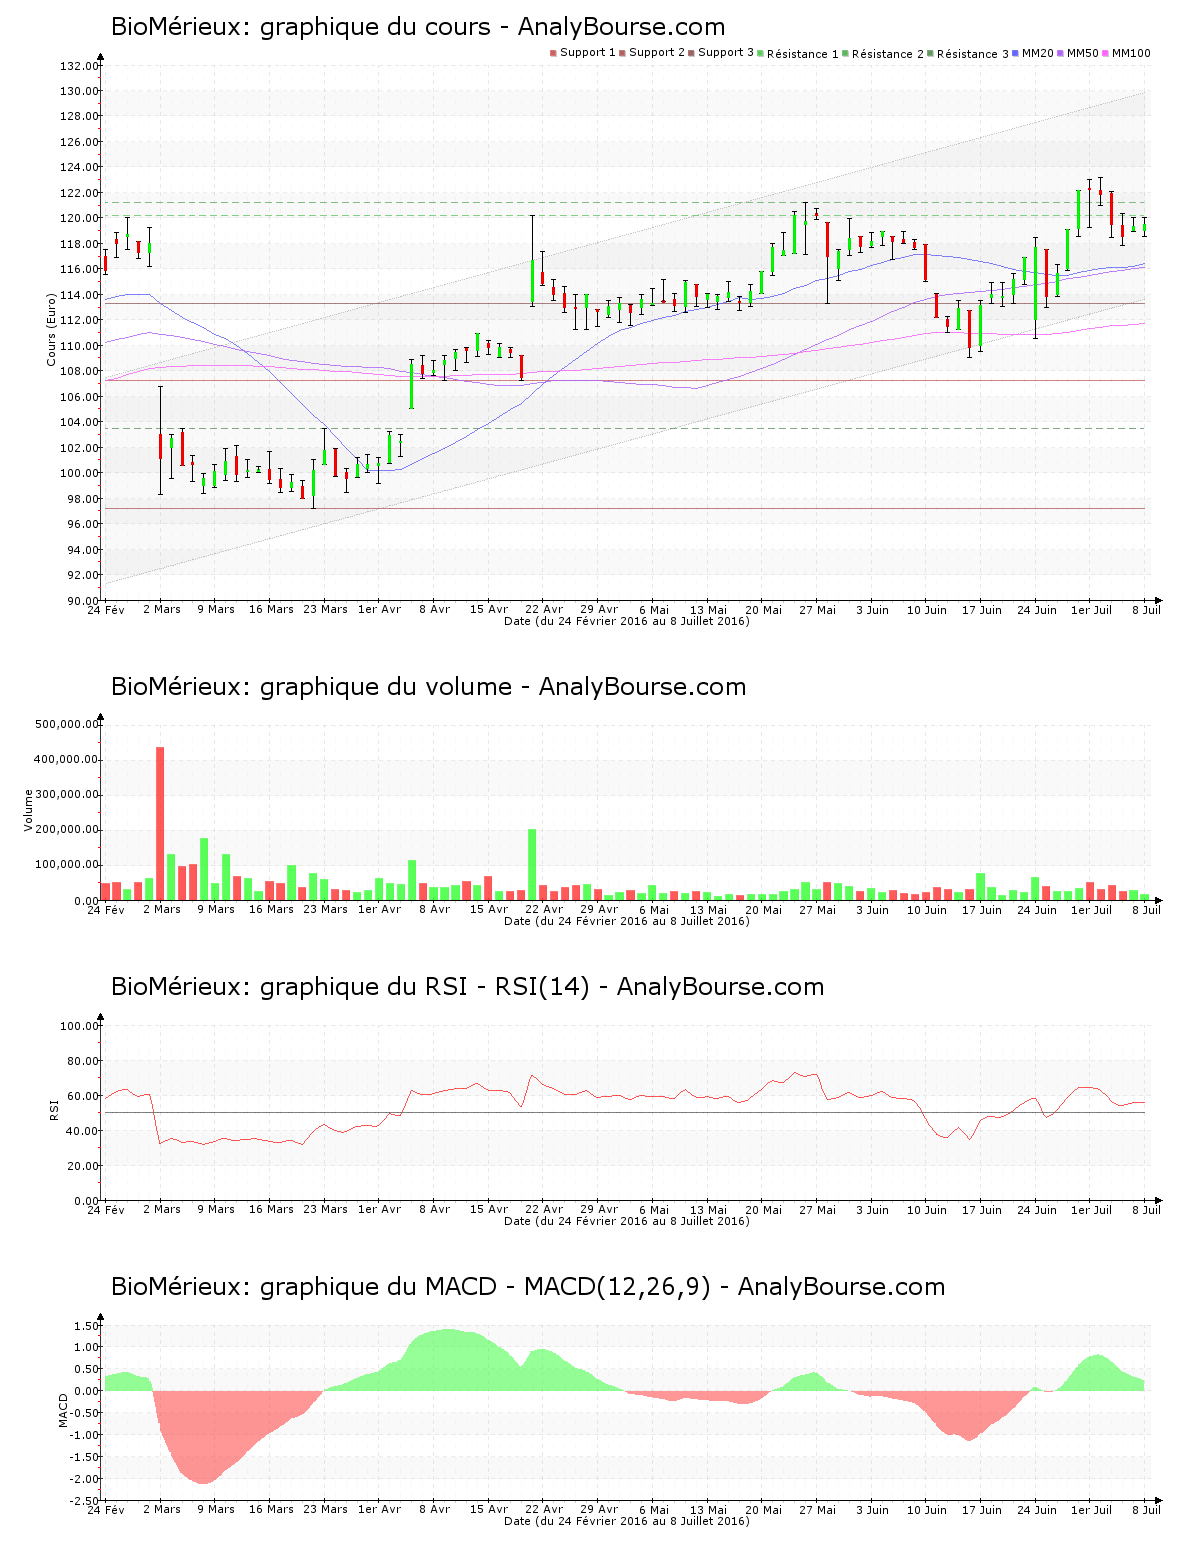The height and width of the screenshot is (1550, 1200).
Task: Click the MM20 blue legend swatch
Action: tap(1015, 53)
